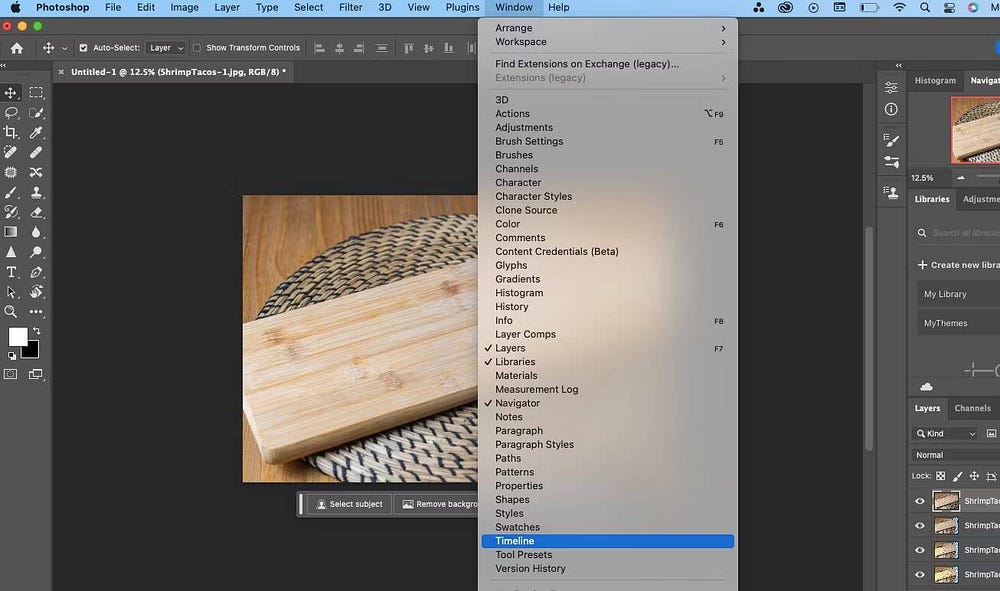Select the Lasso tool
Screen dimensions: 1000x591
tap(12, 112)
